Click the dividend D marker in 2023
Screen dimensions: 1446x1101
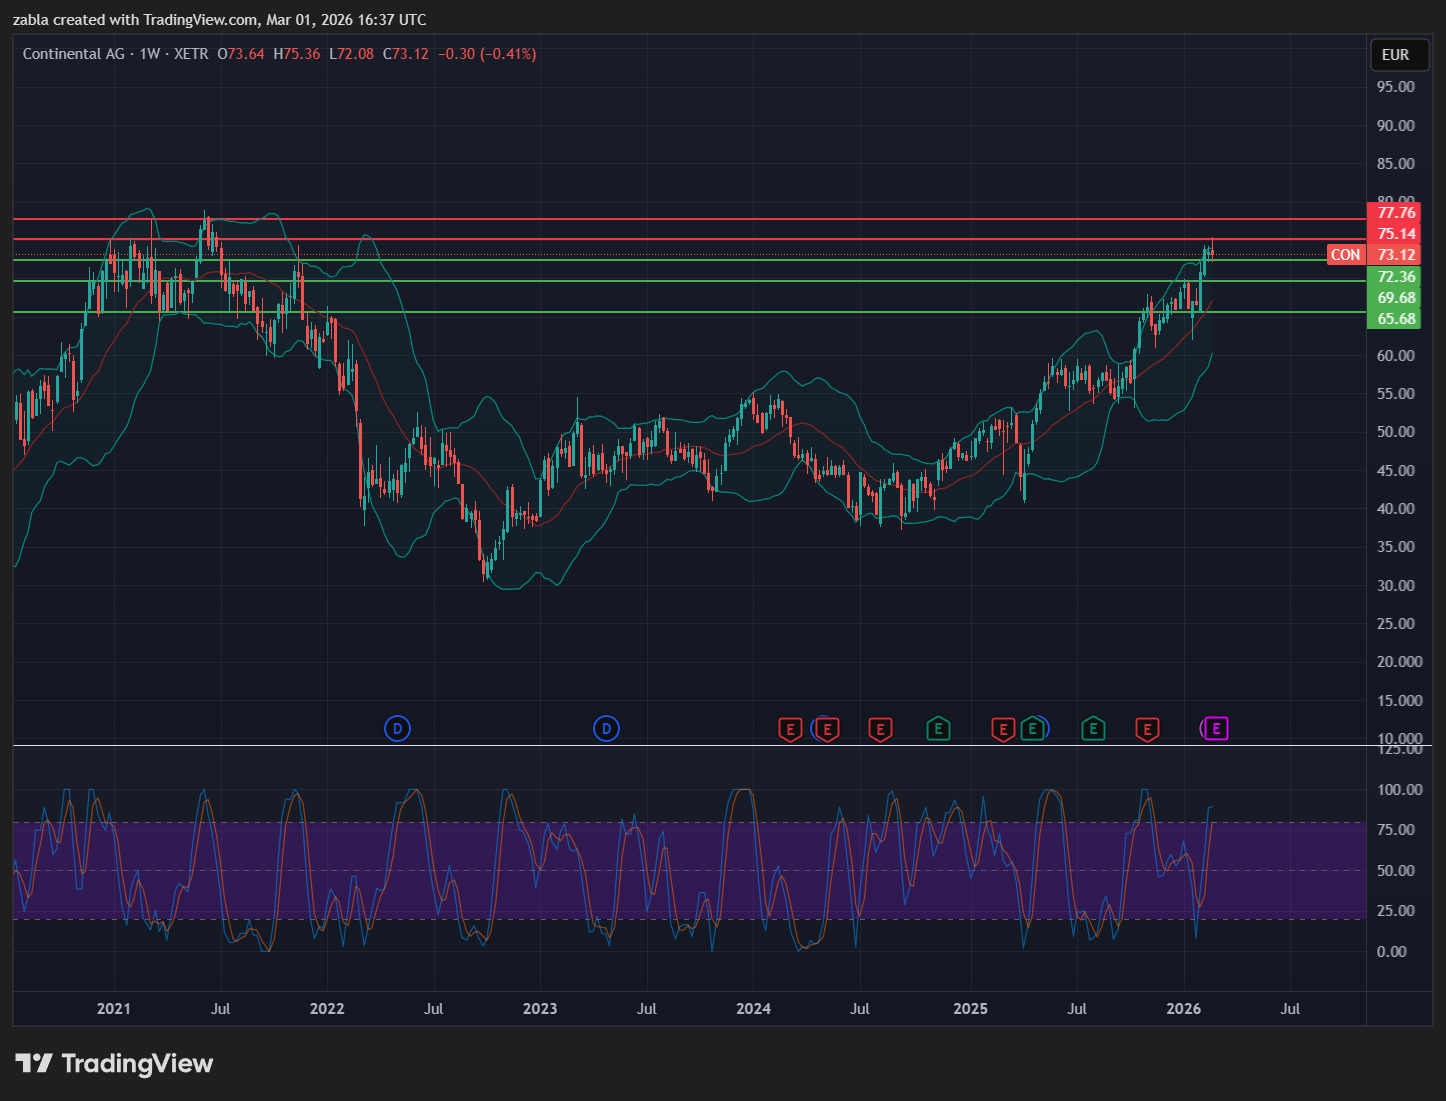[x=606, y=729]
